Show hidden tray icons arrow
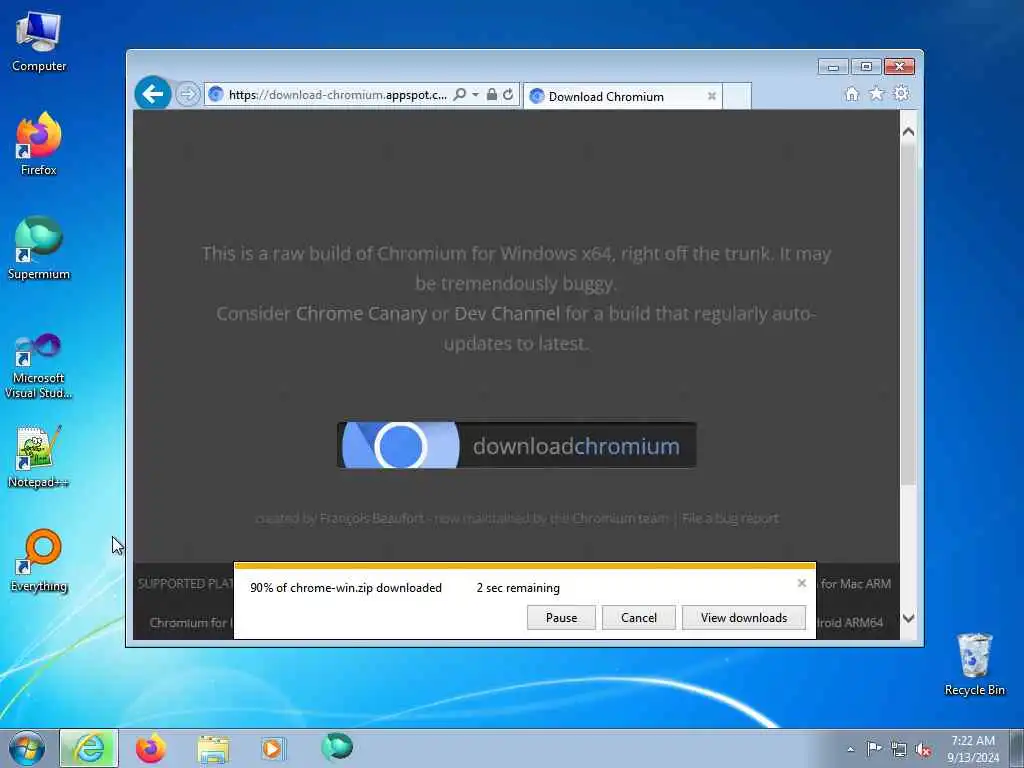1024x768 pixels. (850, 749)
